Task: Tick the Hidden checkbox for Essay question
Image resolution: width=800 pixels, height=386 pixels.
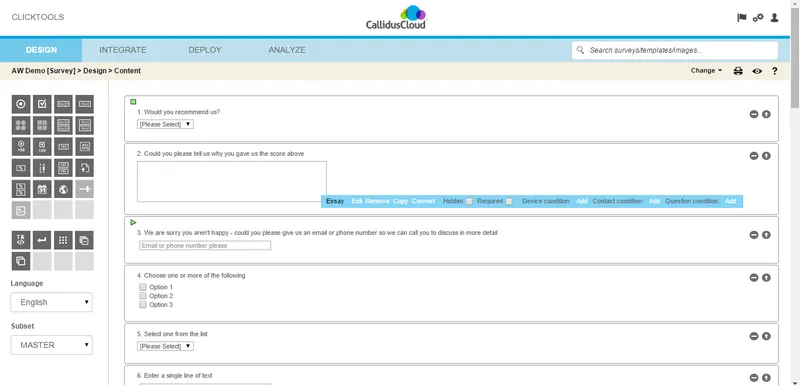Action: coord(469,201)
